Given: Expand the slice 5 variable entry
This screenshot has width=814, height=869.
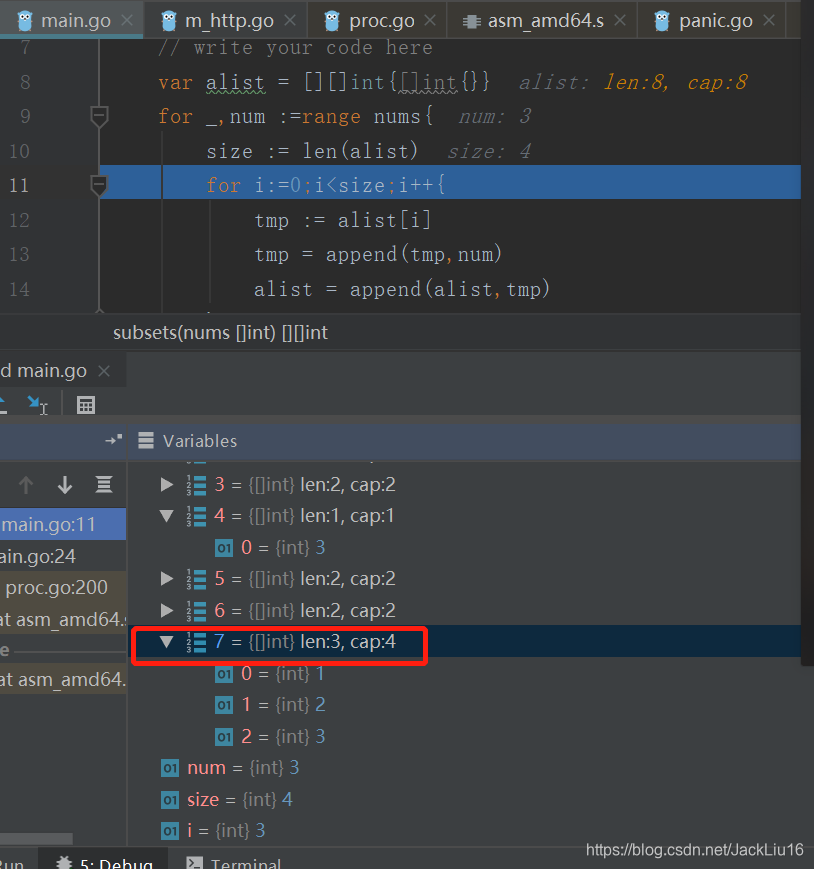Looking at the screenshot, I should pos(166,580).
